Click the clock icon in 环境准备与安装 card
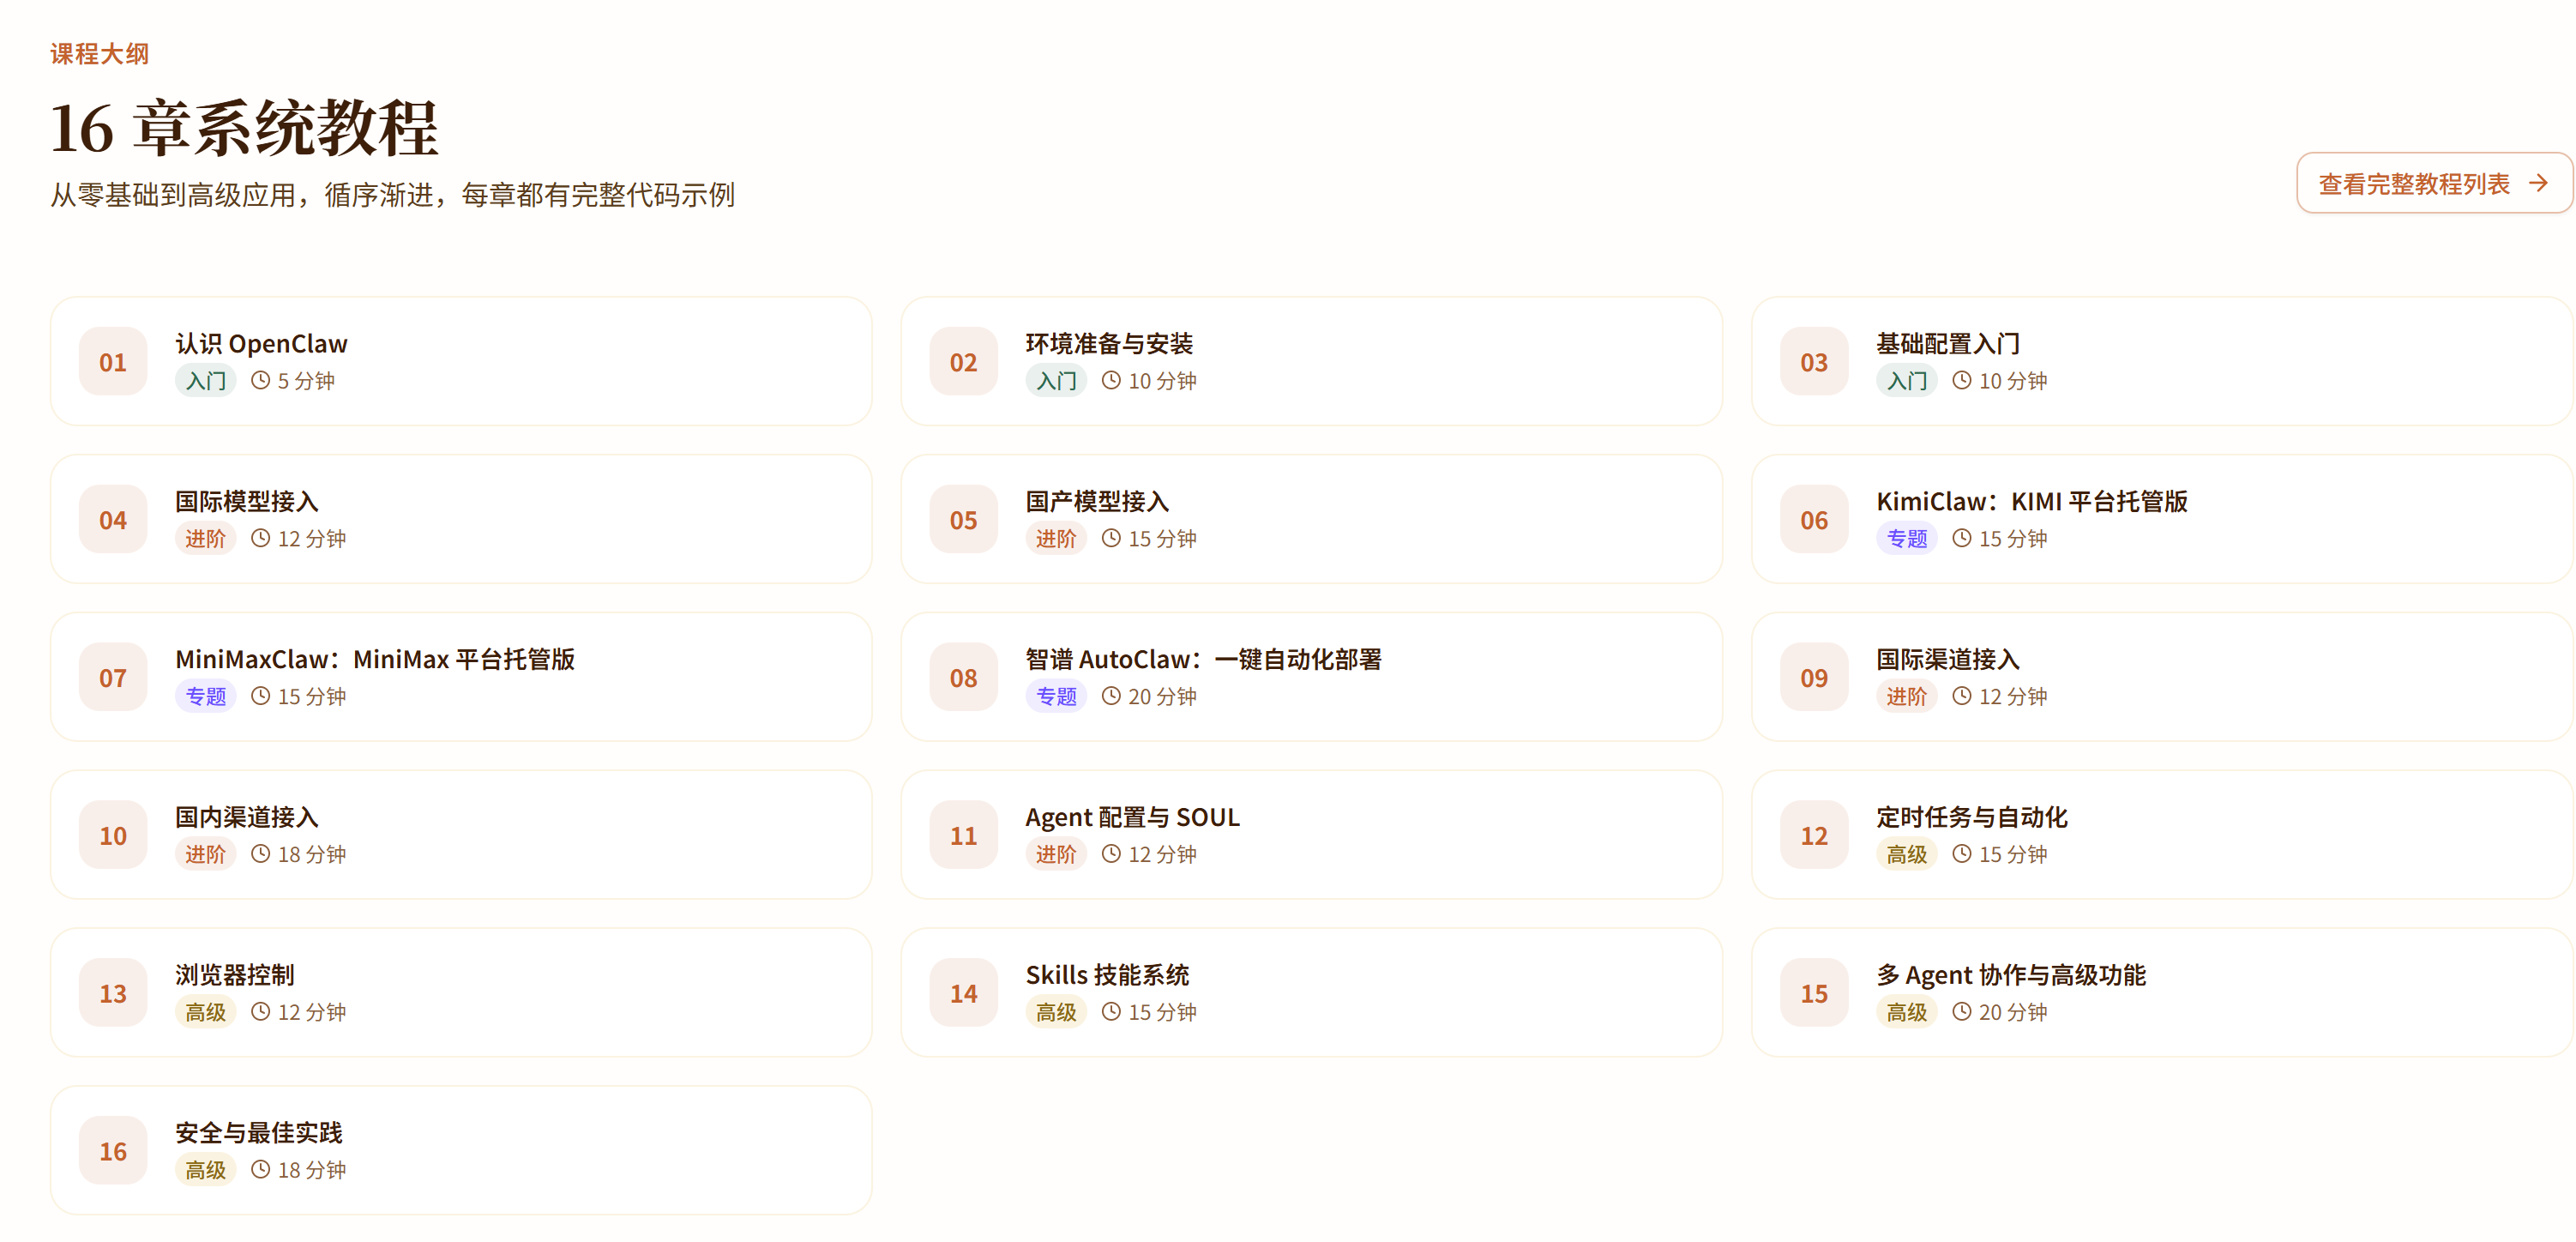 pos(1111,380)
